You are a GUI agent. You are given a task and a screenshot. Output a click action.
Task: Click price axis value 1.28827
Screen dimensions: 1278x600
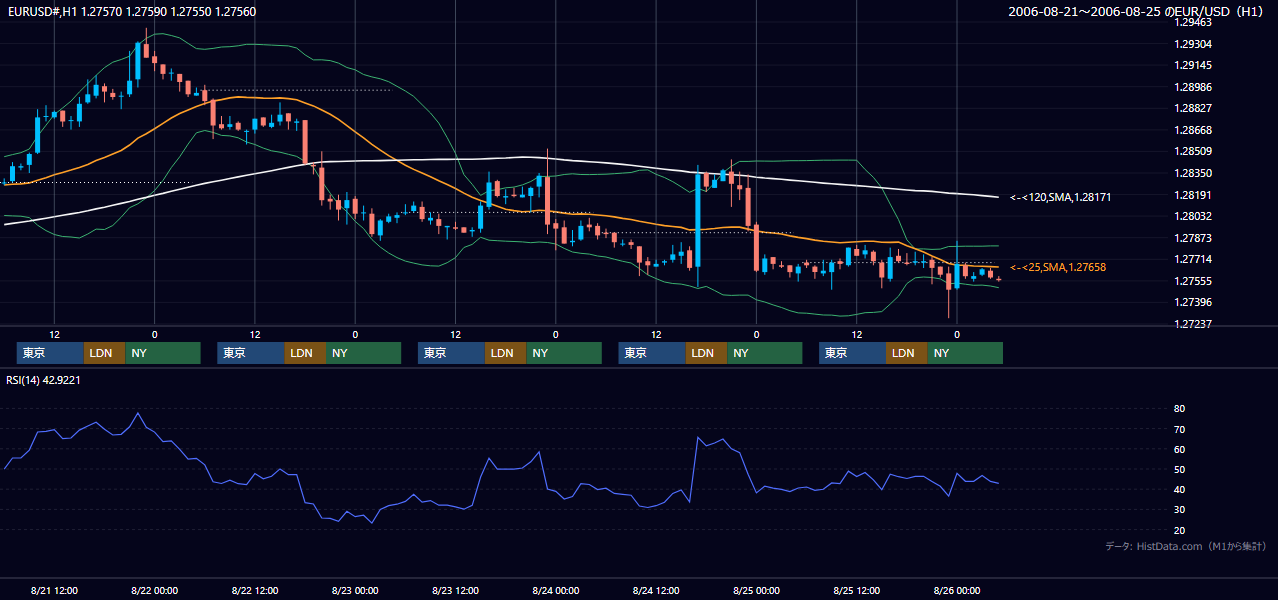[x=1192, y=108]
